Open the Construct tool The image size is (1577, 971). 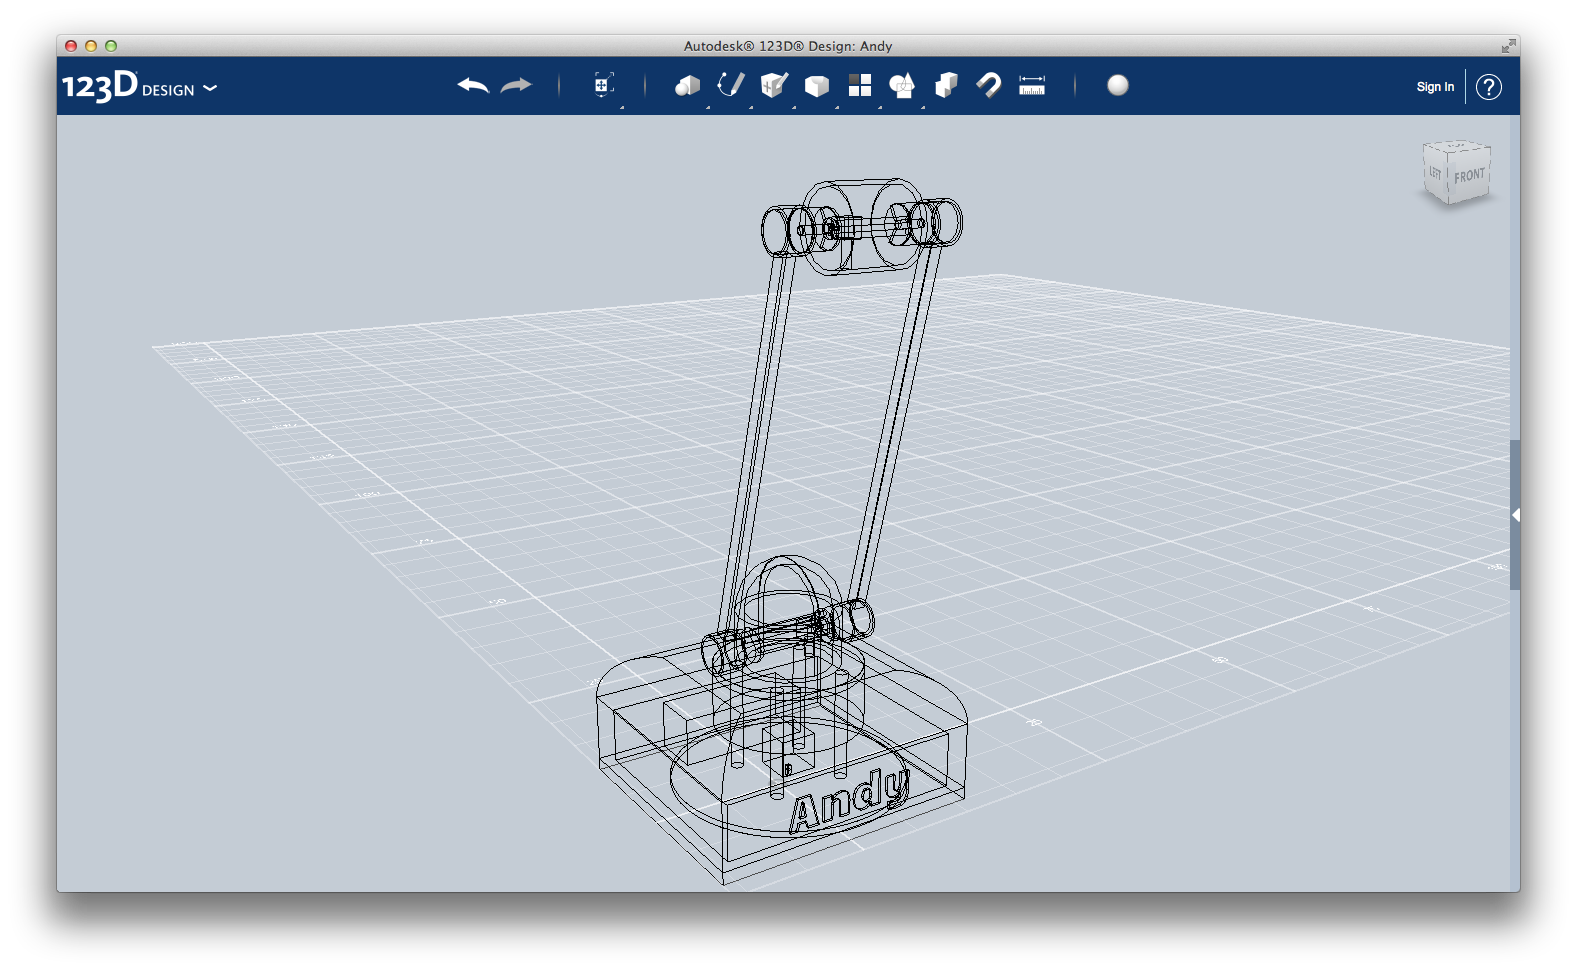[x=774, y=86]
